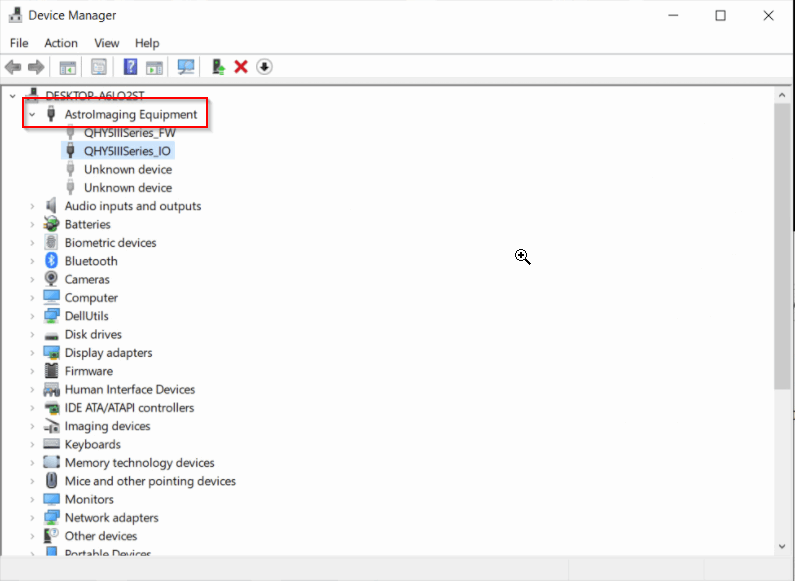795x581 pixels.
Task: Click the Disable device down-arrow icon
Action: 264,66
